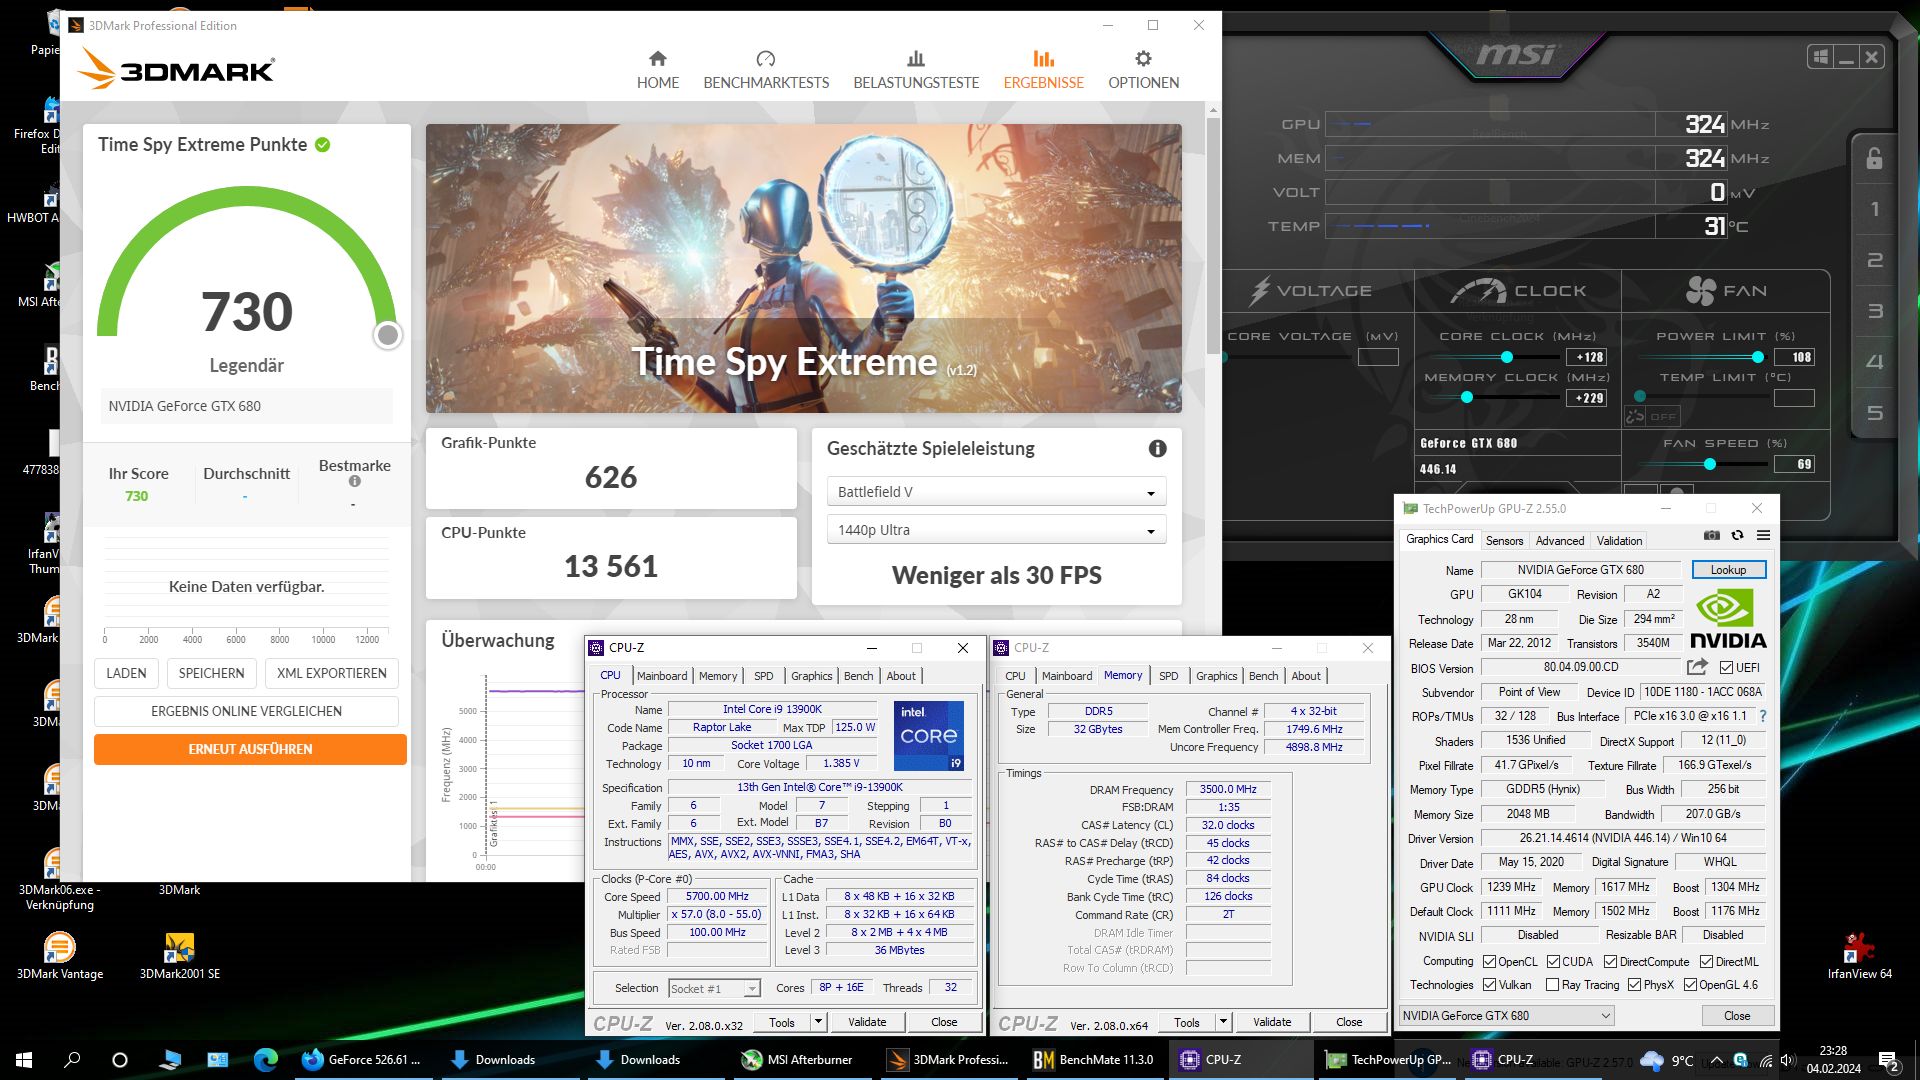Switch to Sensors tab in GPU-Z
Viewport: 1920px width, 1080px height.
[1504, 541]
